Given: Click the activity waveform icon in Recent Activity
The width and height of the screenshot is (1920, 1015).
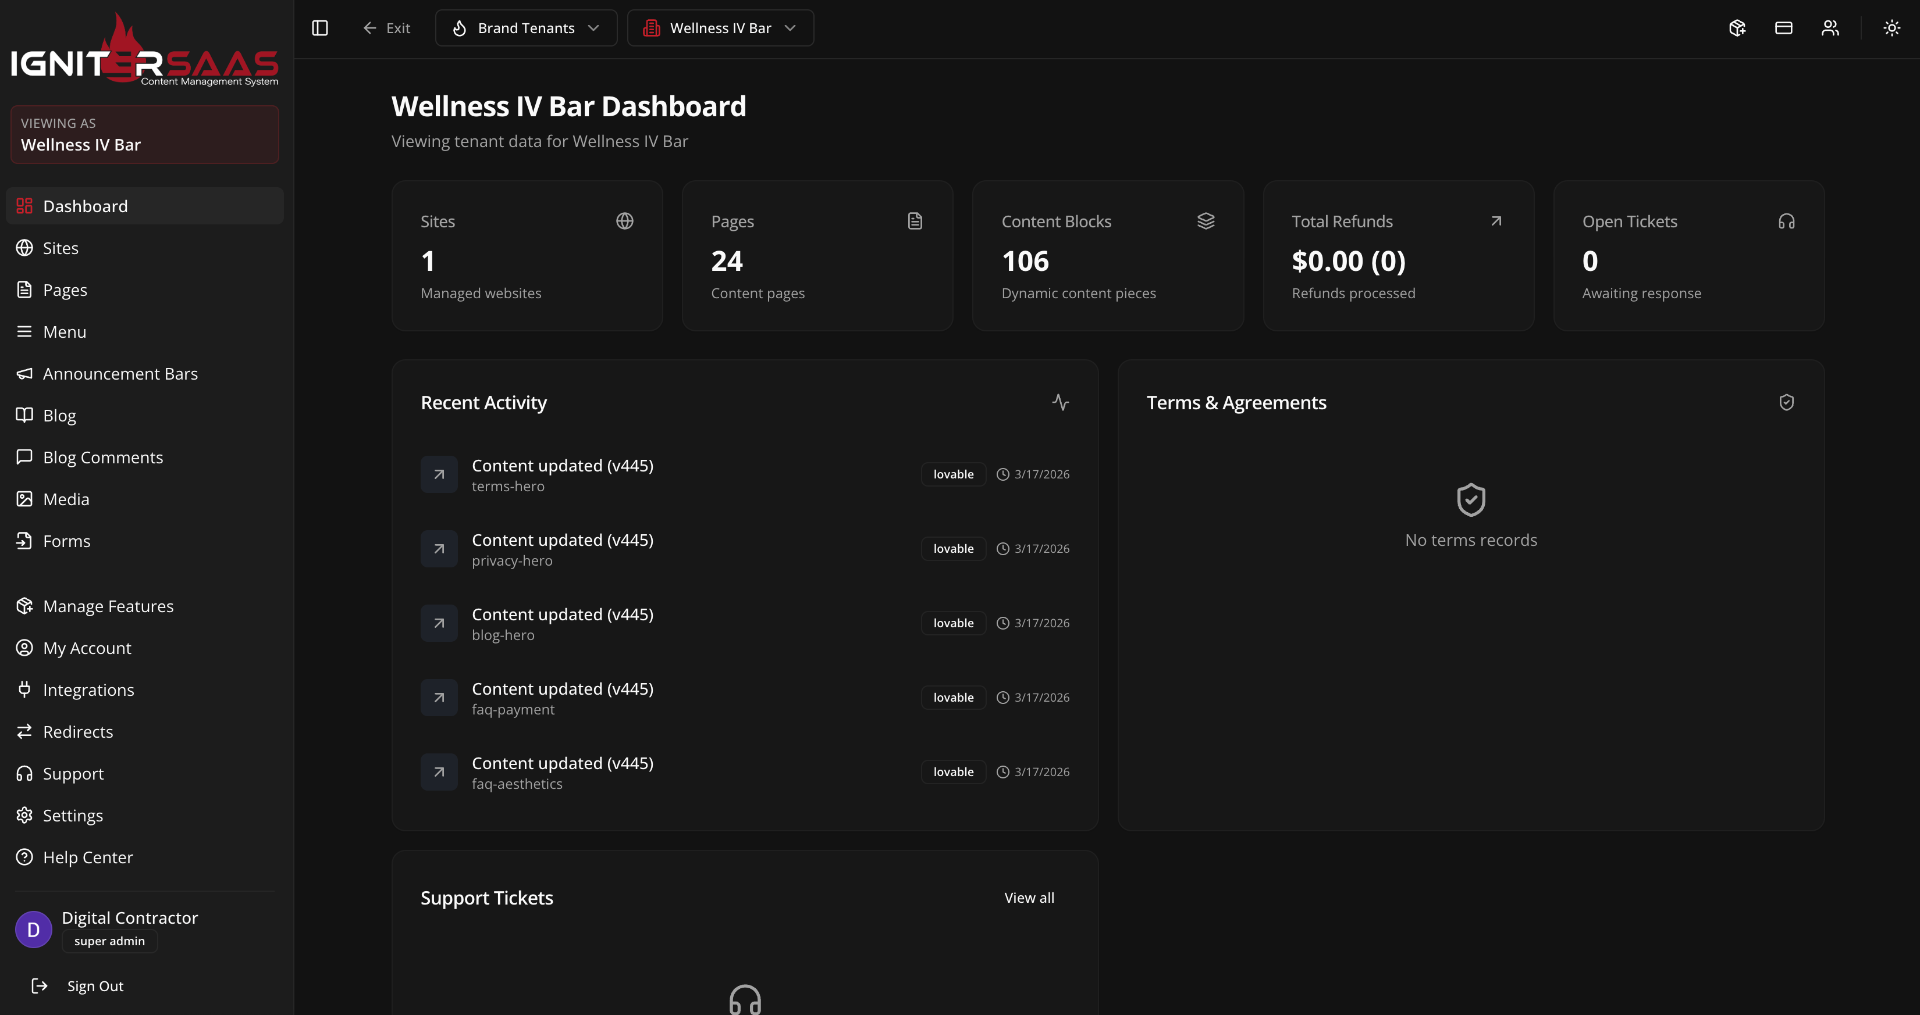Looking at the screenshot, I should pos(1061,402).
